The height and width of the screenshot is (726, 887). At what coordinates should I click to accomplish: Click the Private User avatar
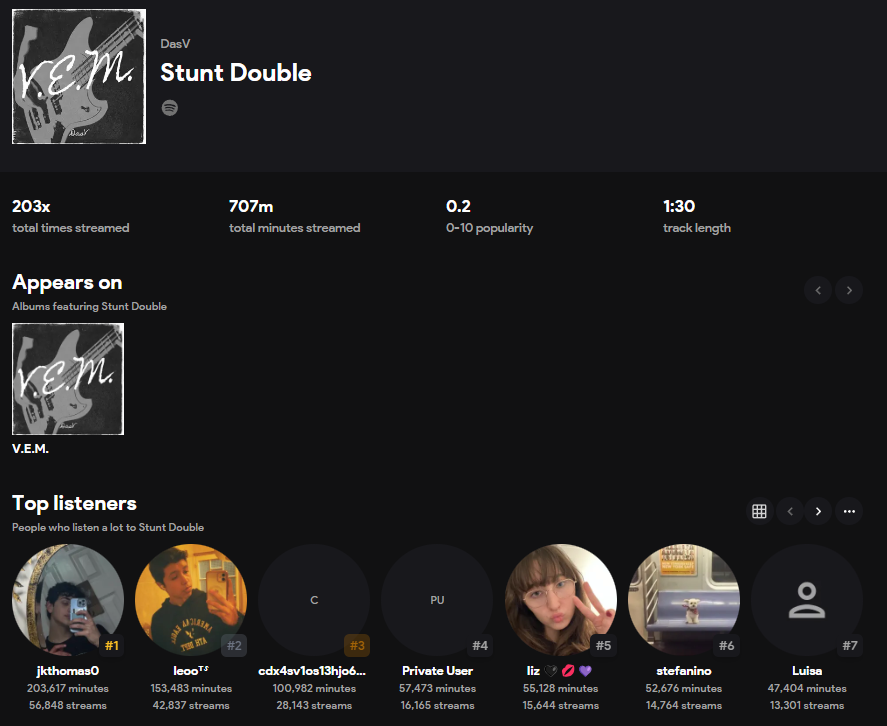tap(437, 600)
